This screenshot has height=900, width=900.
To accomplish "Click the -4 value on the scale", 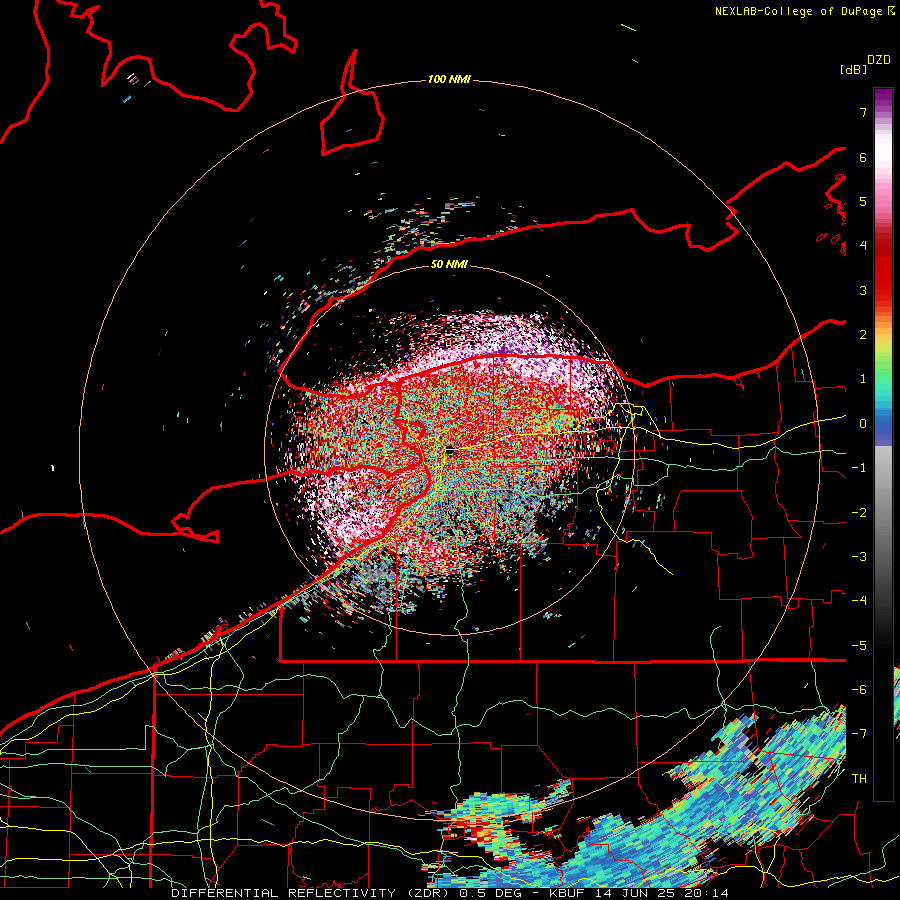I will (x=859, y=601).
